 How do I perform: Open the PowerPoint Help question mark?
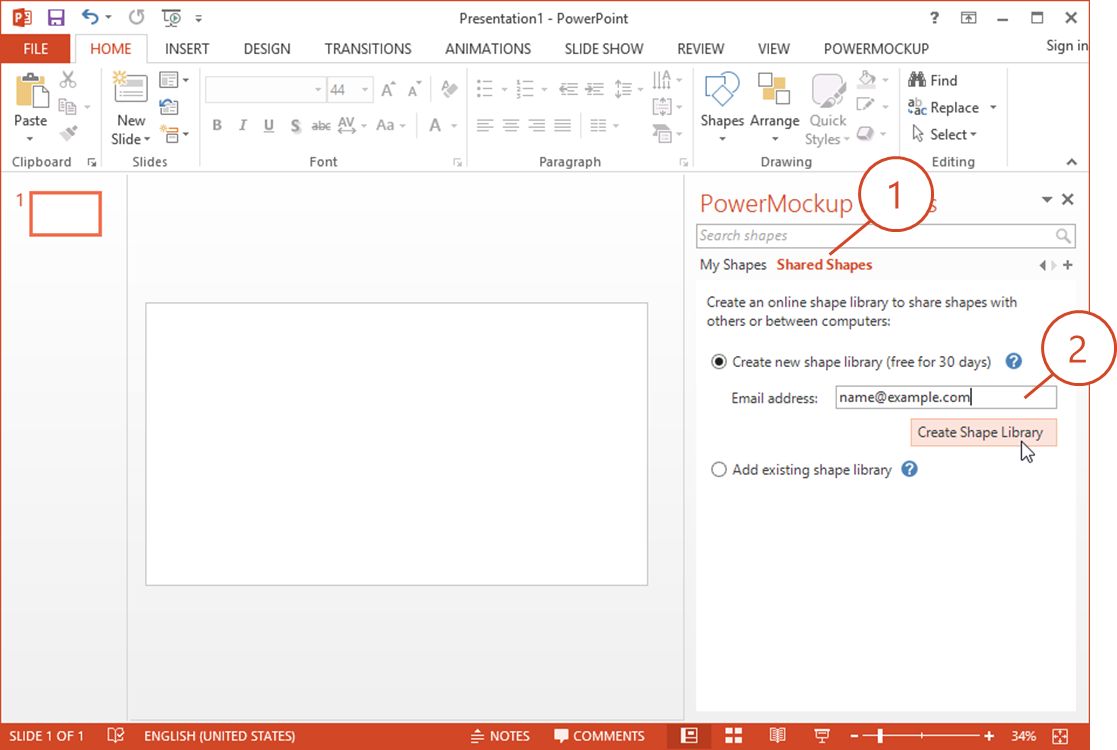coord(934,18)
